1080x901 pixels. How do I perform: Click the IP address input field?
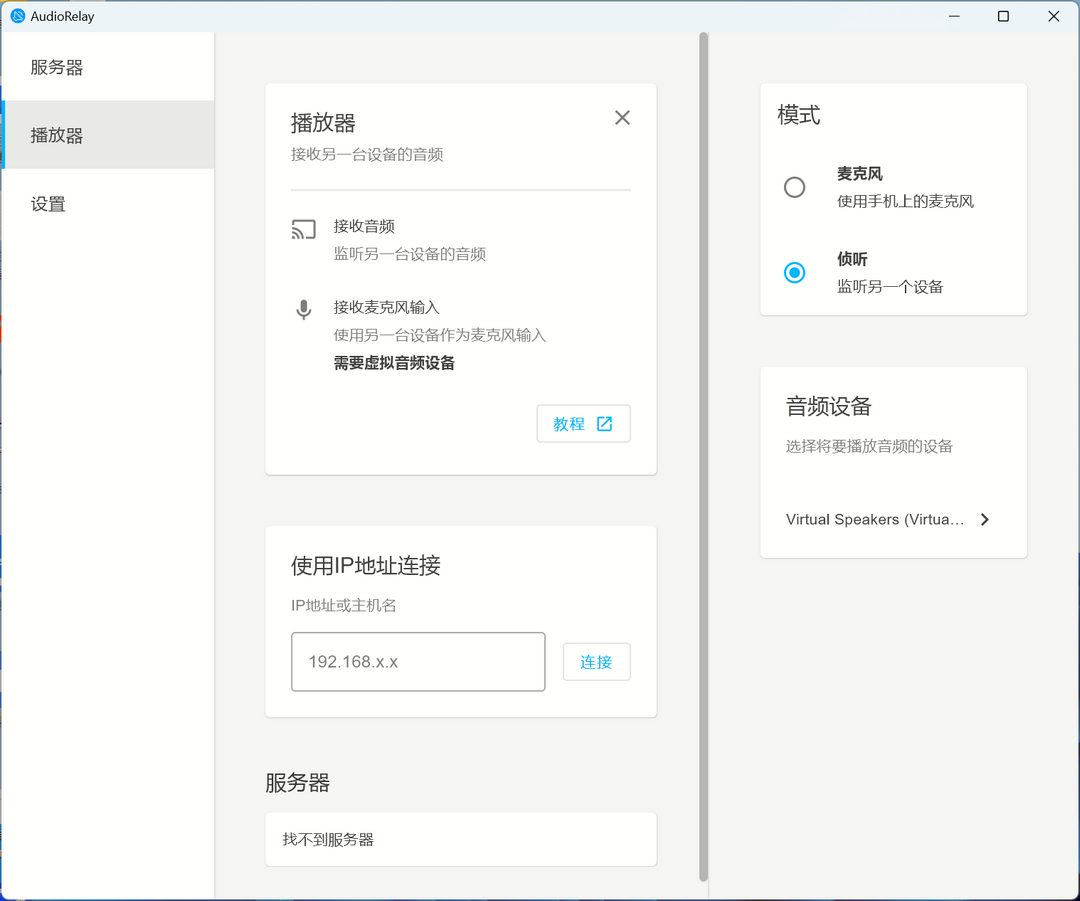(x=418, y=661)
